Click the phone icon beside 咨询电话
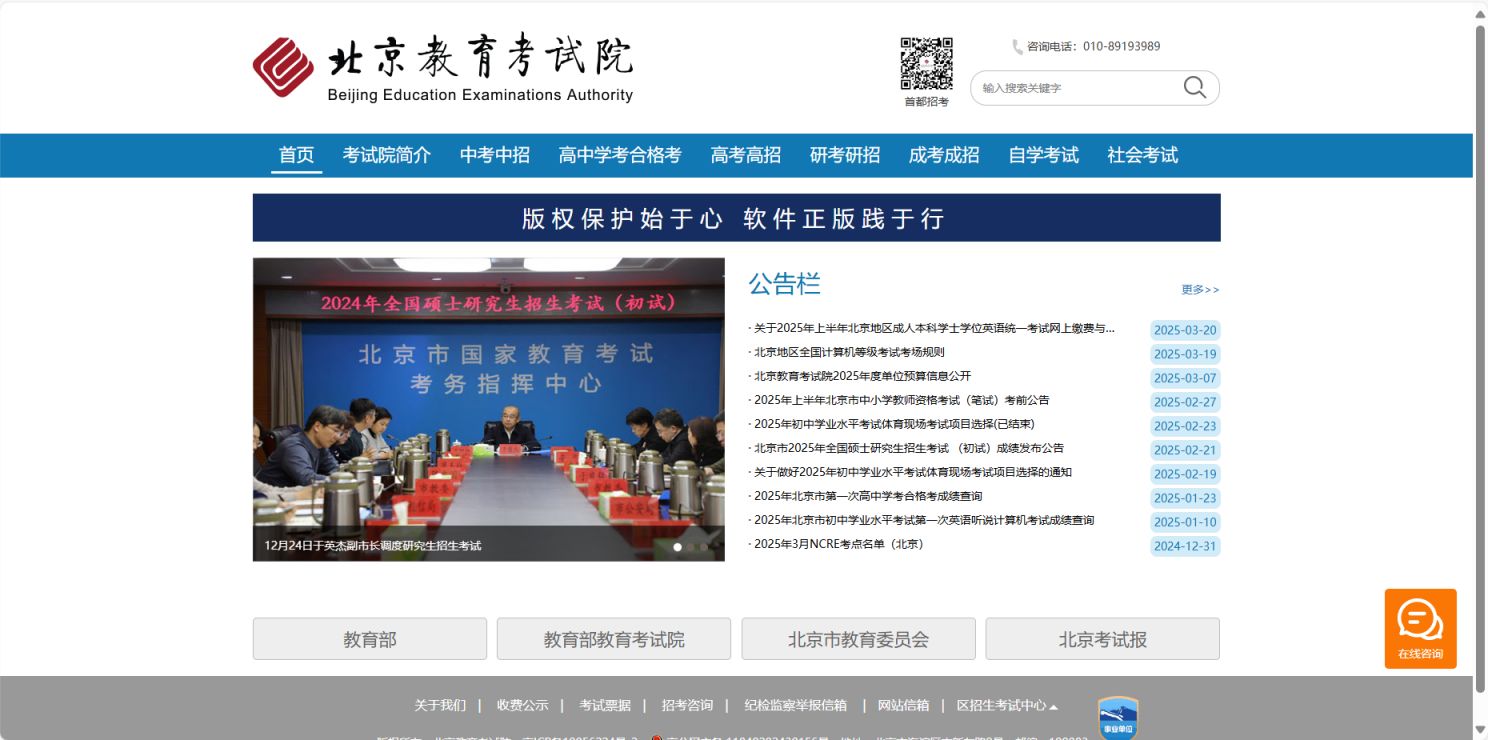Screen dimensions: 1488x740 coord(1017,47)
